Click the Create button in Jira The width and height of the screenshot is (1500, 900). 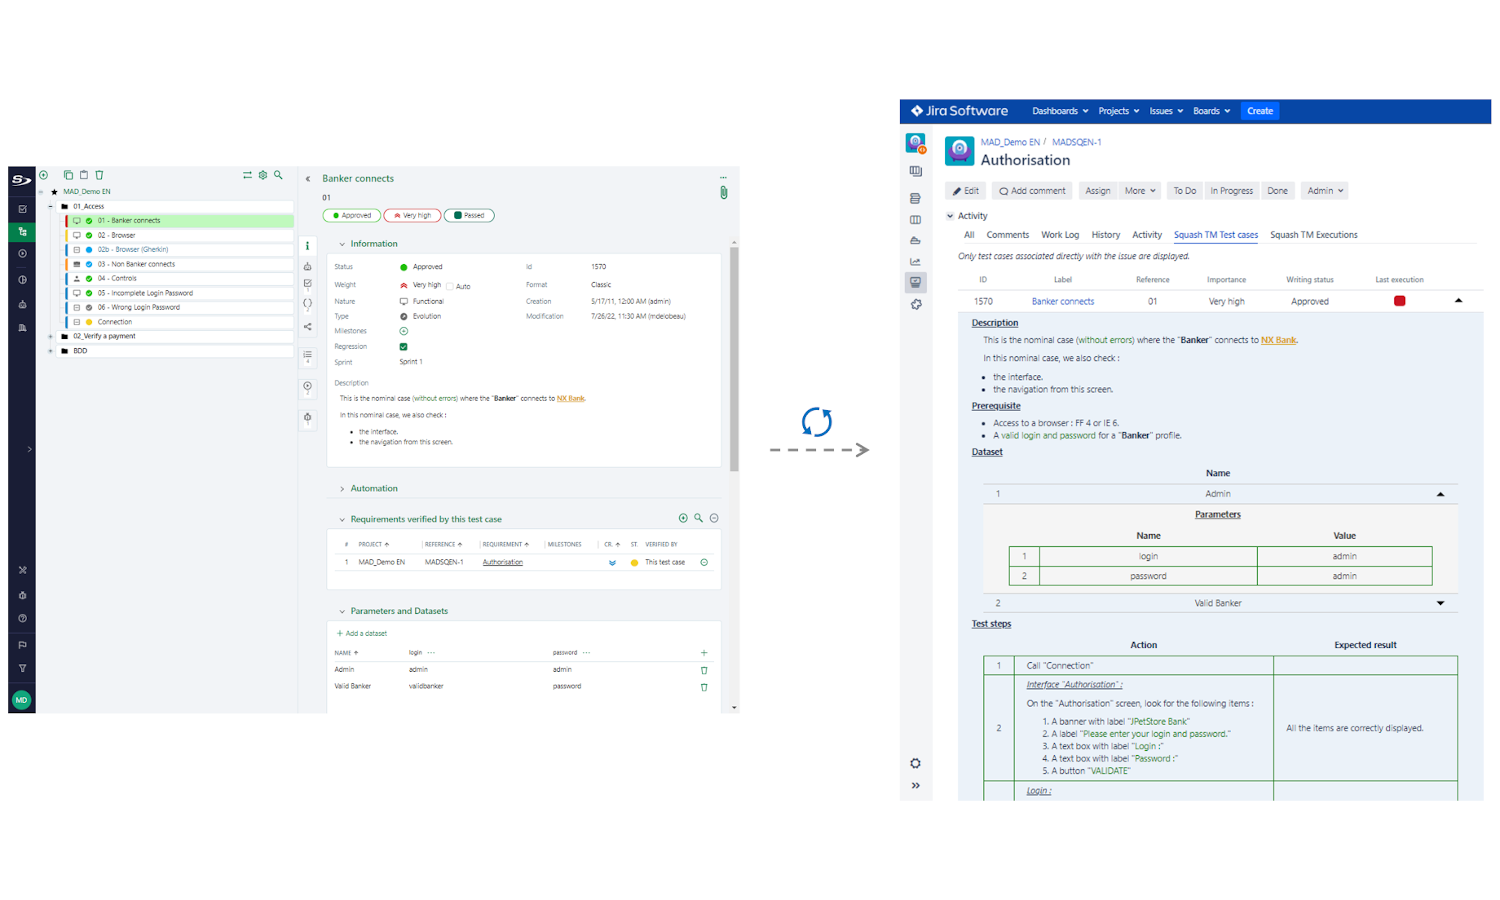click(1259, 111)
